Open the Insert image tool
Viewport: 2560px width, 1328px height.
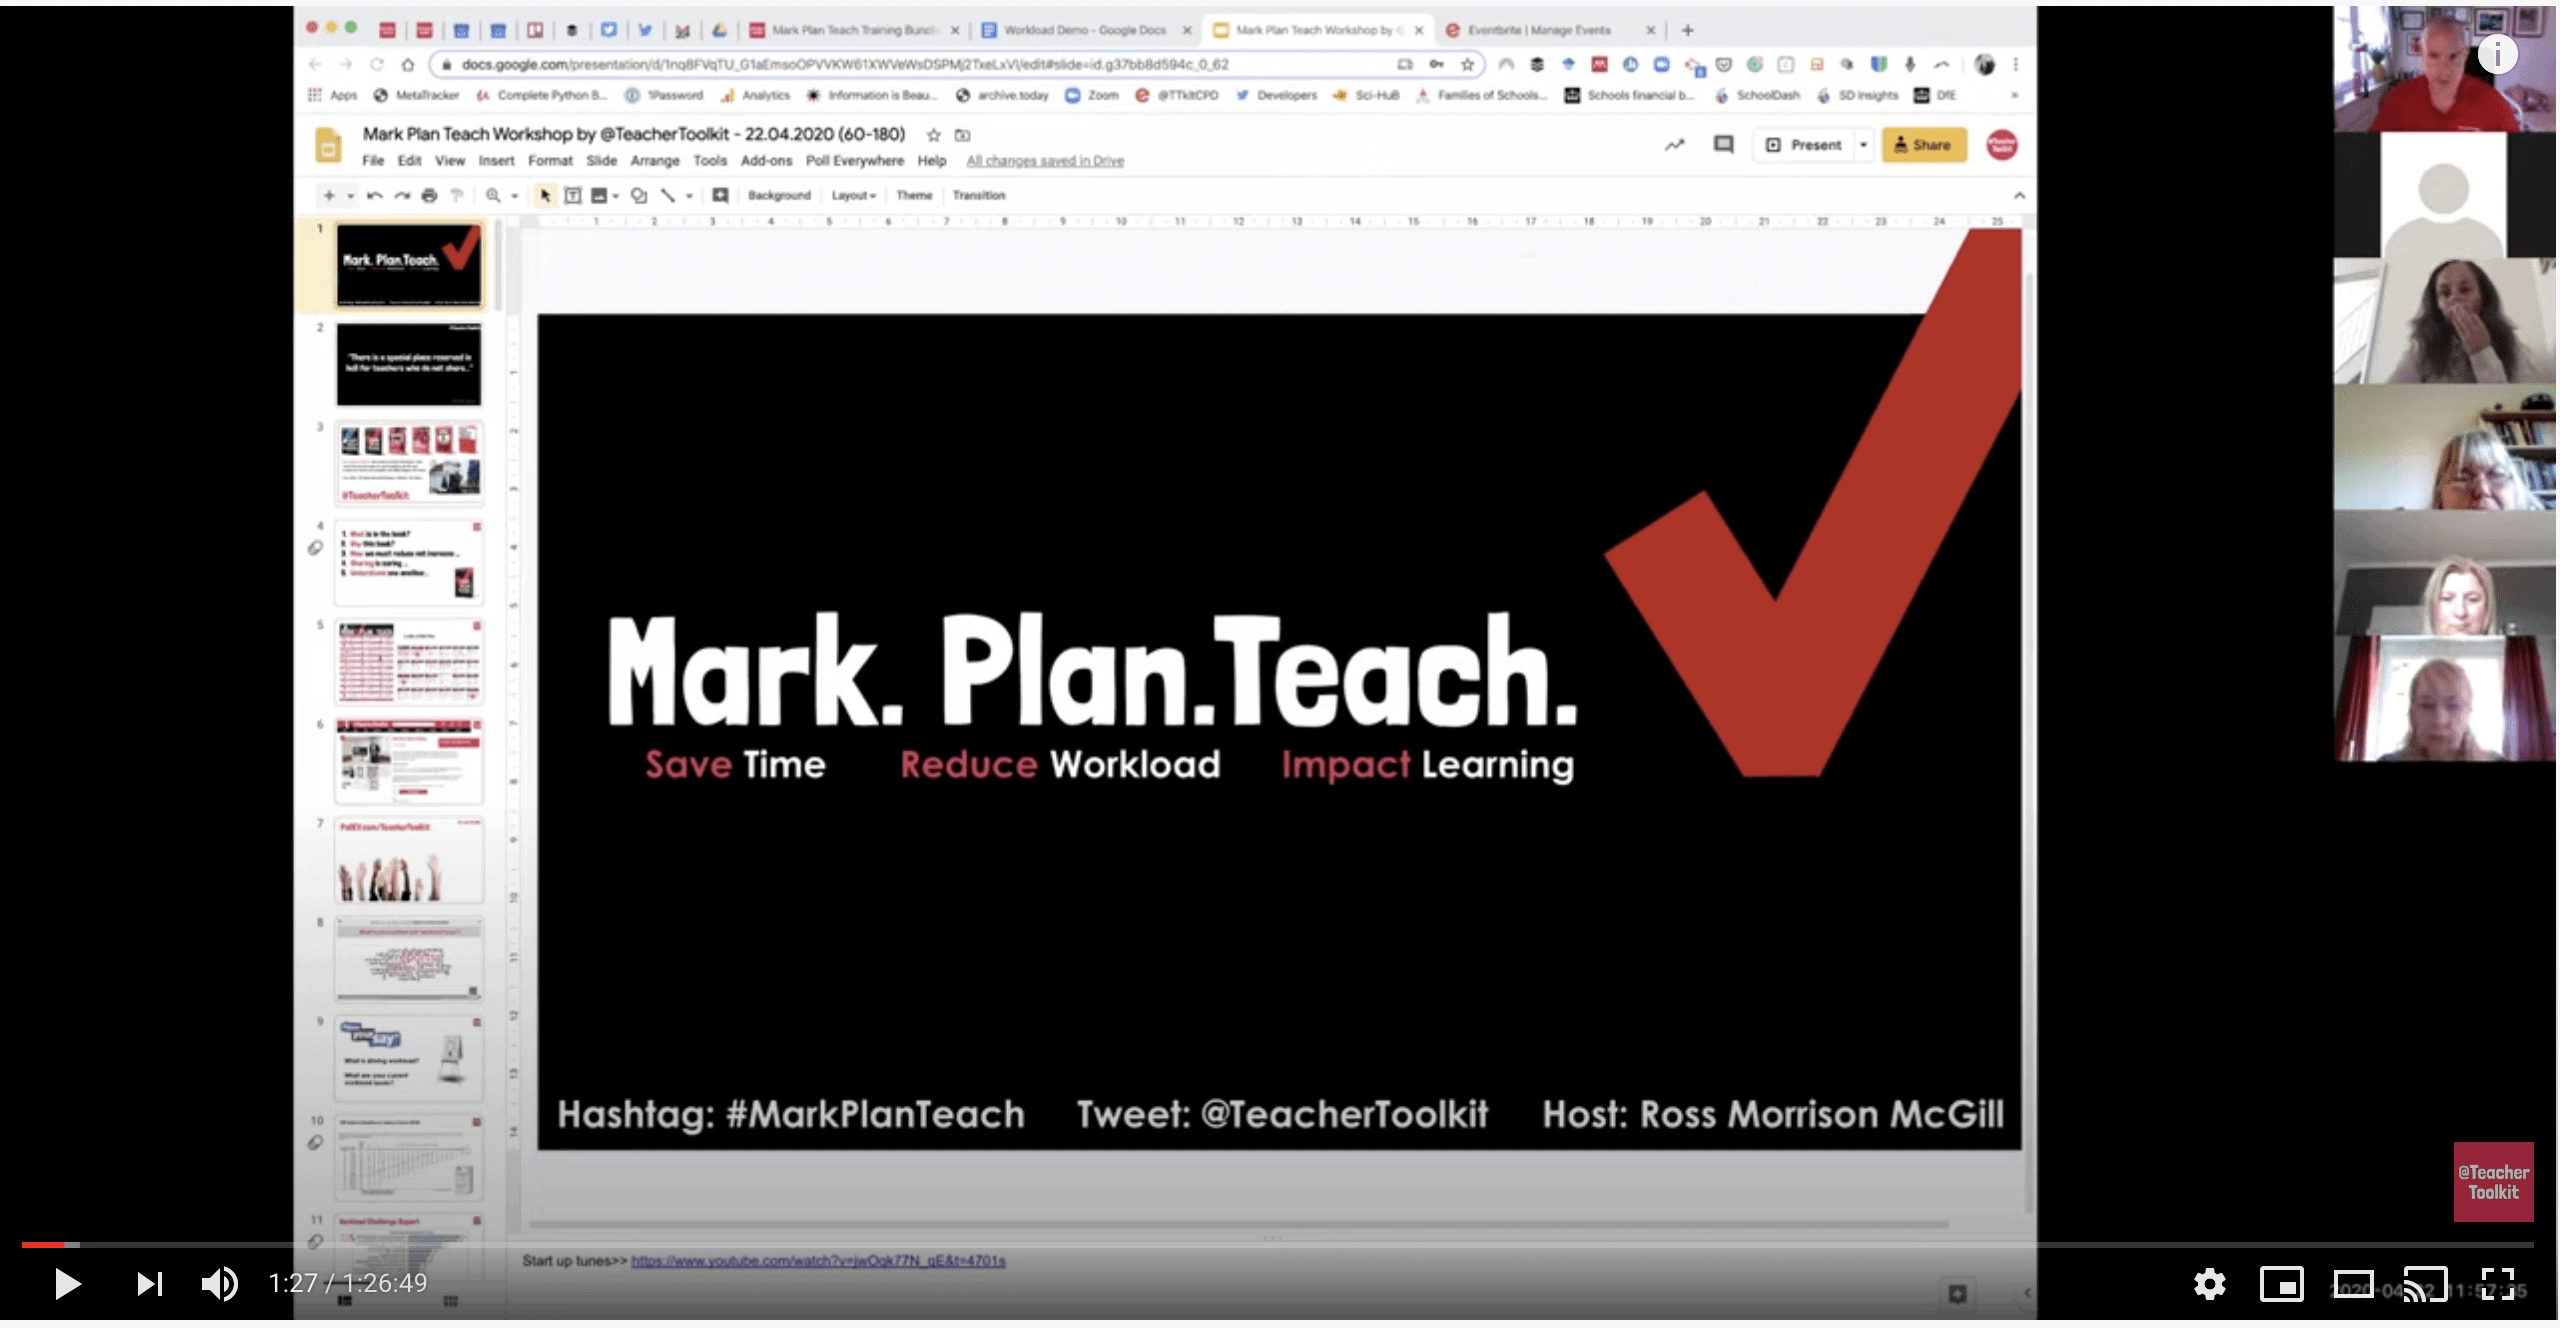[598, 196]
